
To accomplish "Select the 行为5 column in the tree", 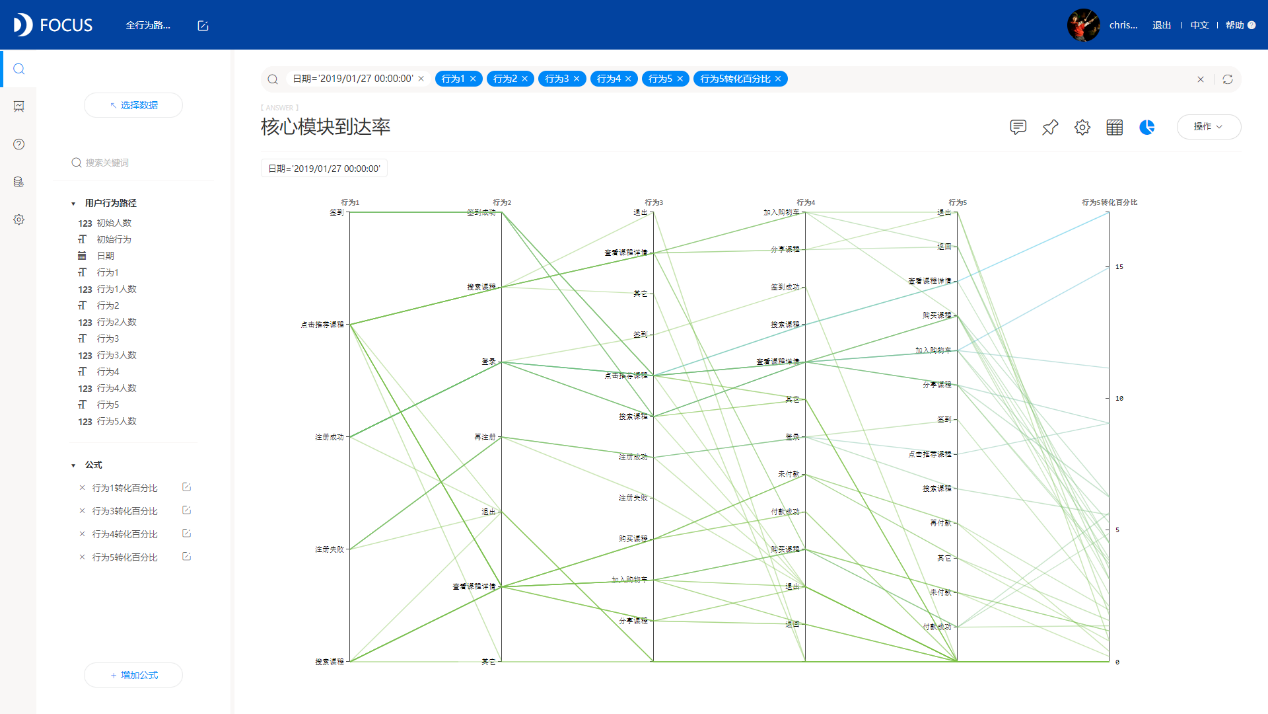I will [108, 405].
